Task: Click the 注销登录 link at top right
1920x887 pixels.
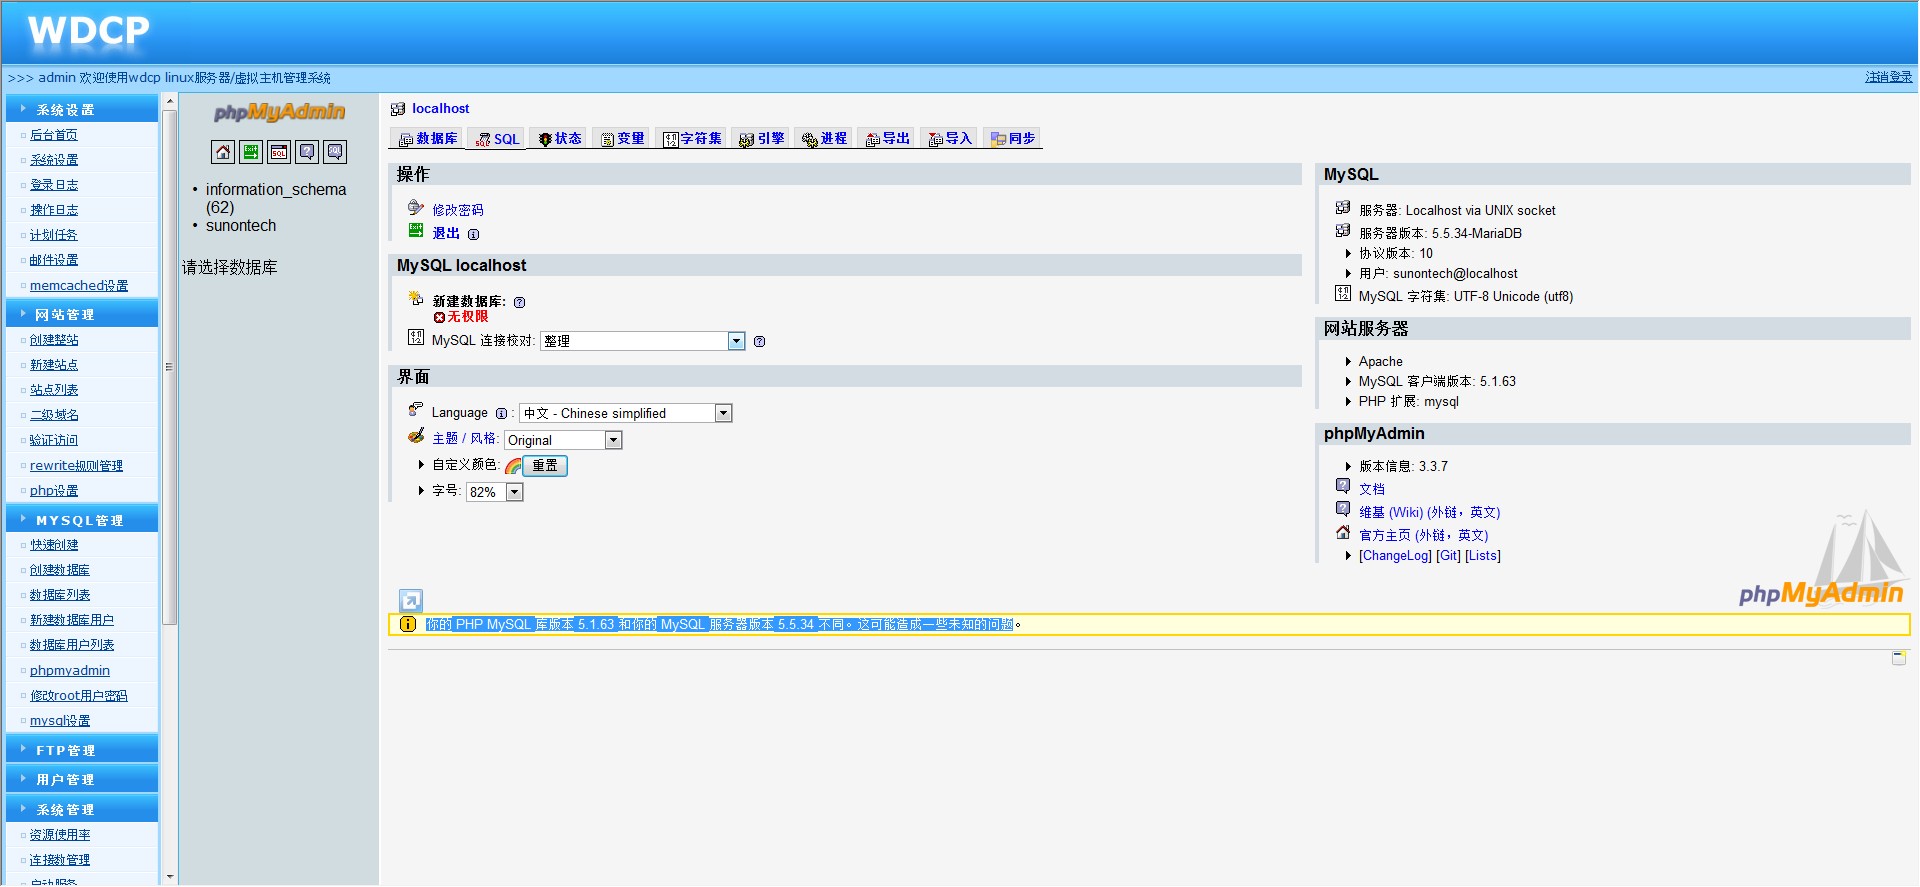Action: (x=1888, y=77)
